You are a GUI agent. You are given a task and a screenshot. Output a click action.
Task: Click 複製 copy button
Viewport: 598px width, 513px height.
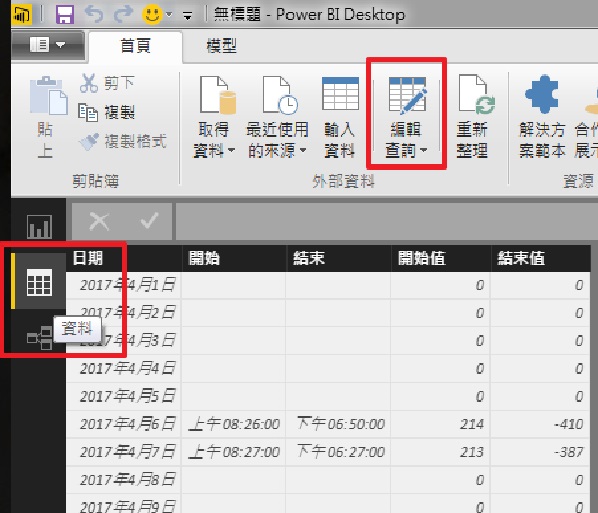[106, 112]
